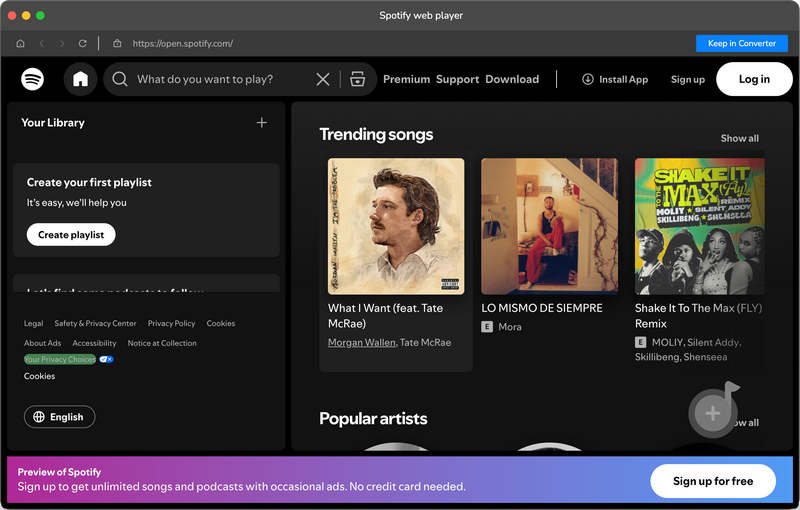Click the privacy choices toggle icon
The image size is (800, 510).
[106, 359]
